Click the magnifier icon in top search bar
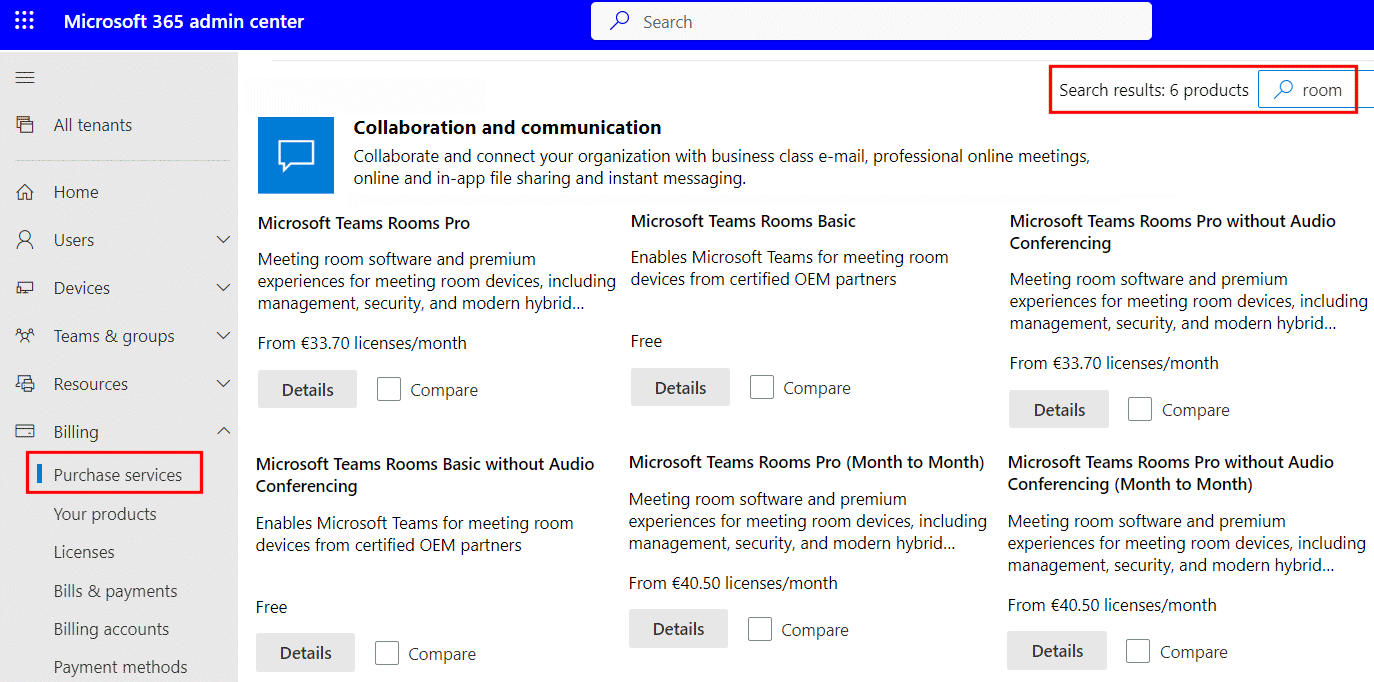This screenshot has width=1374, height=682. pyautogui.click(x=620, y=21)
